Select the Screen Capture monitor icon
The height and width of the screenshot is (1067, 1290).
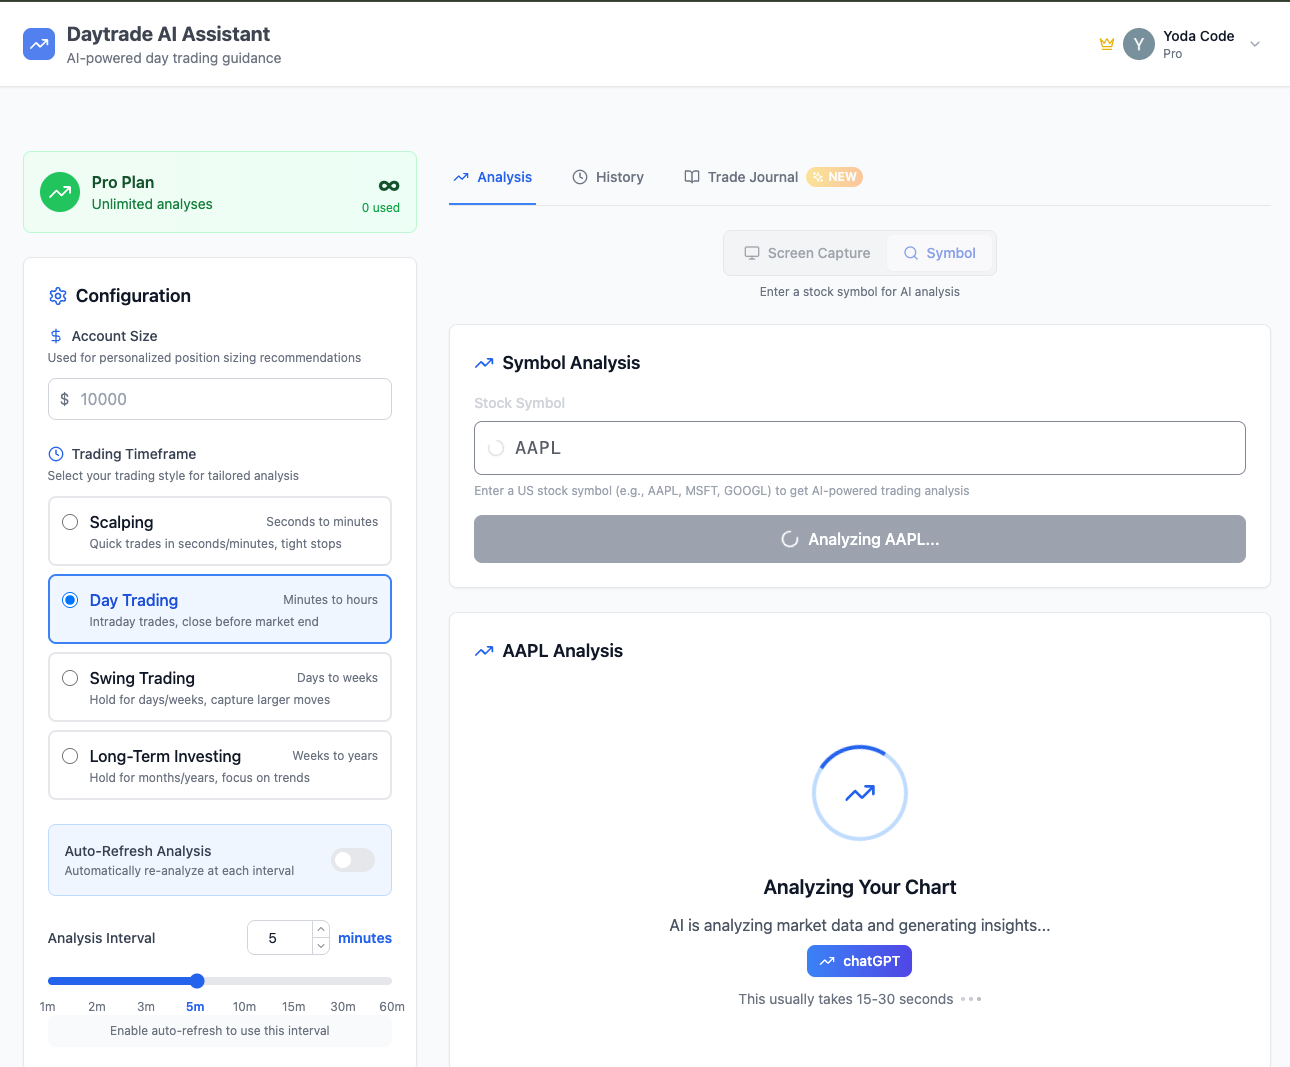(751, 253)
